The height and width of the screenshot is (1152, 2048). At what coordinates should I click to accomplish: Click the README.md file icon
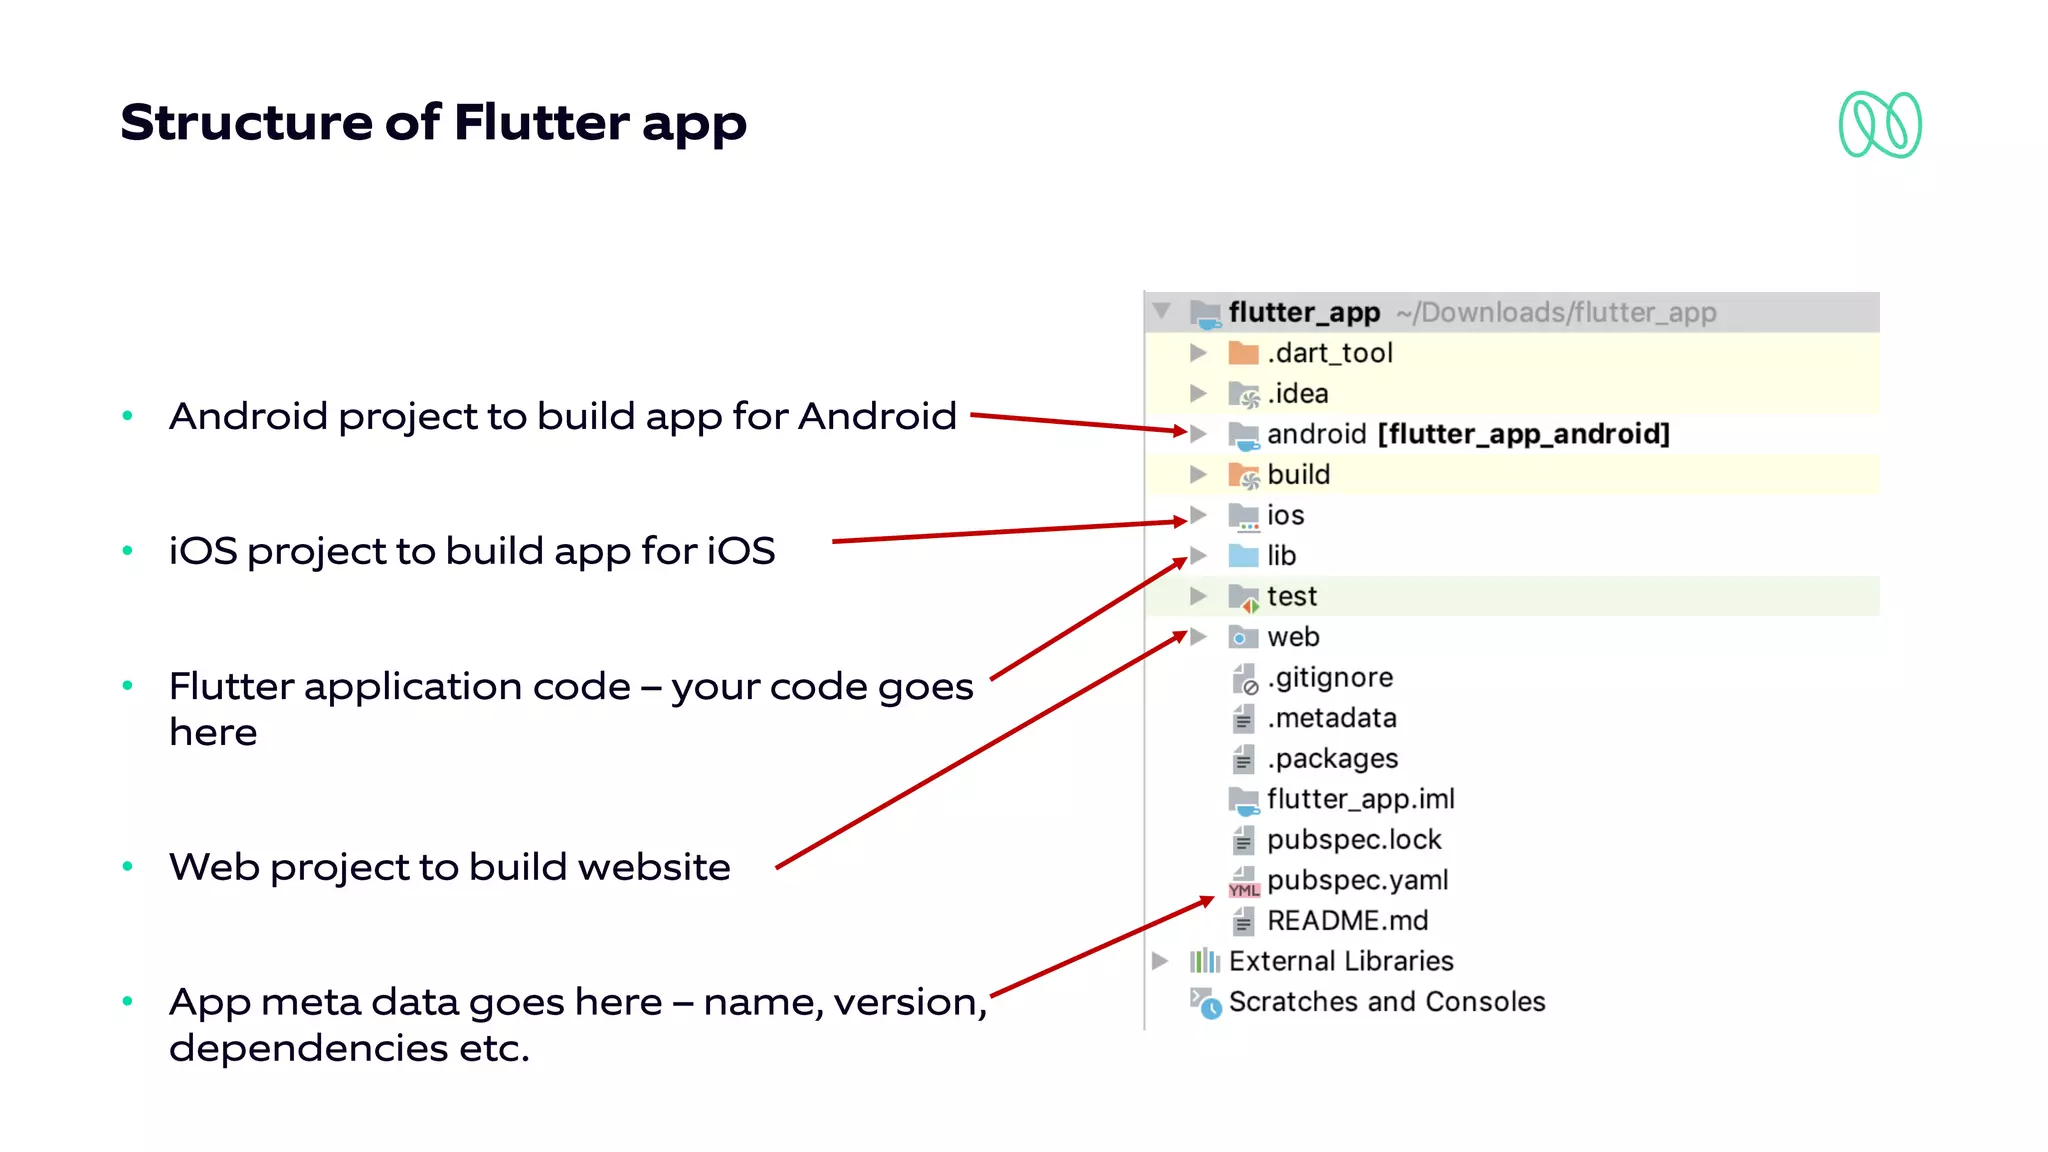pyautogui.click(x=1243, y=921)
